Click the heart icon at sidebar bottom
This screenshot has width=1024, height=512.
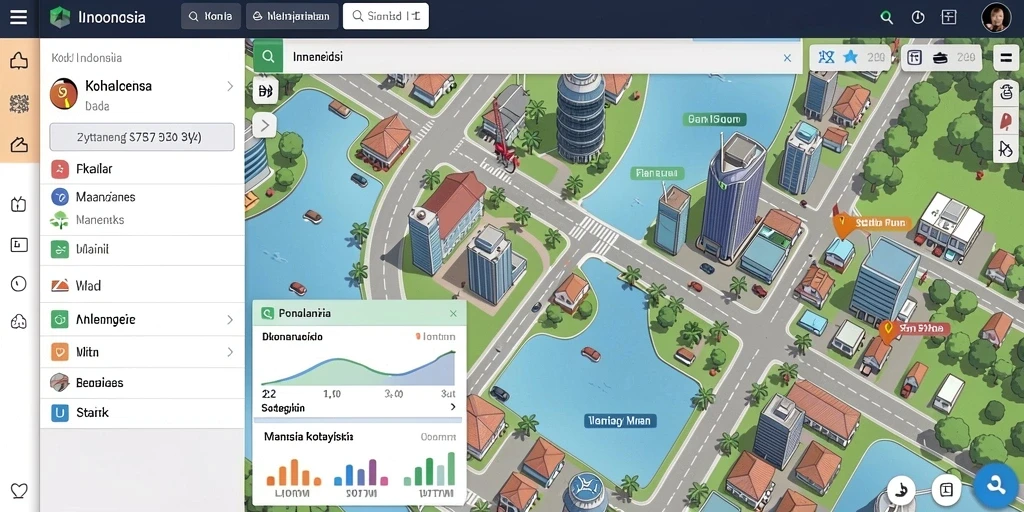click(x=19, y=490)
